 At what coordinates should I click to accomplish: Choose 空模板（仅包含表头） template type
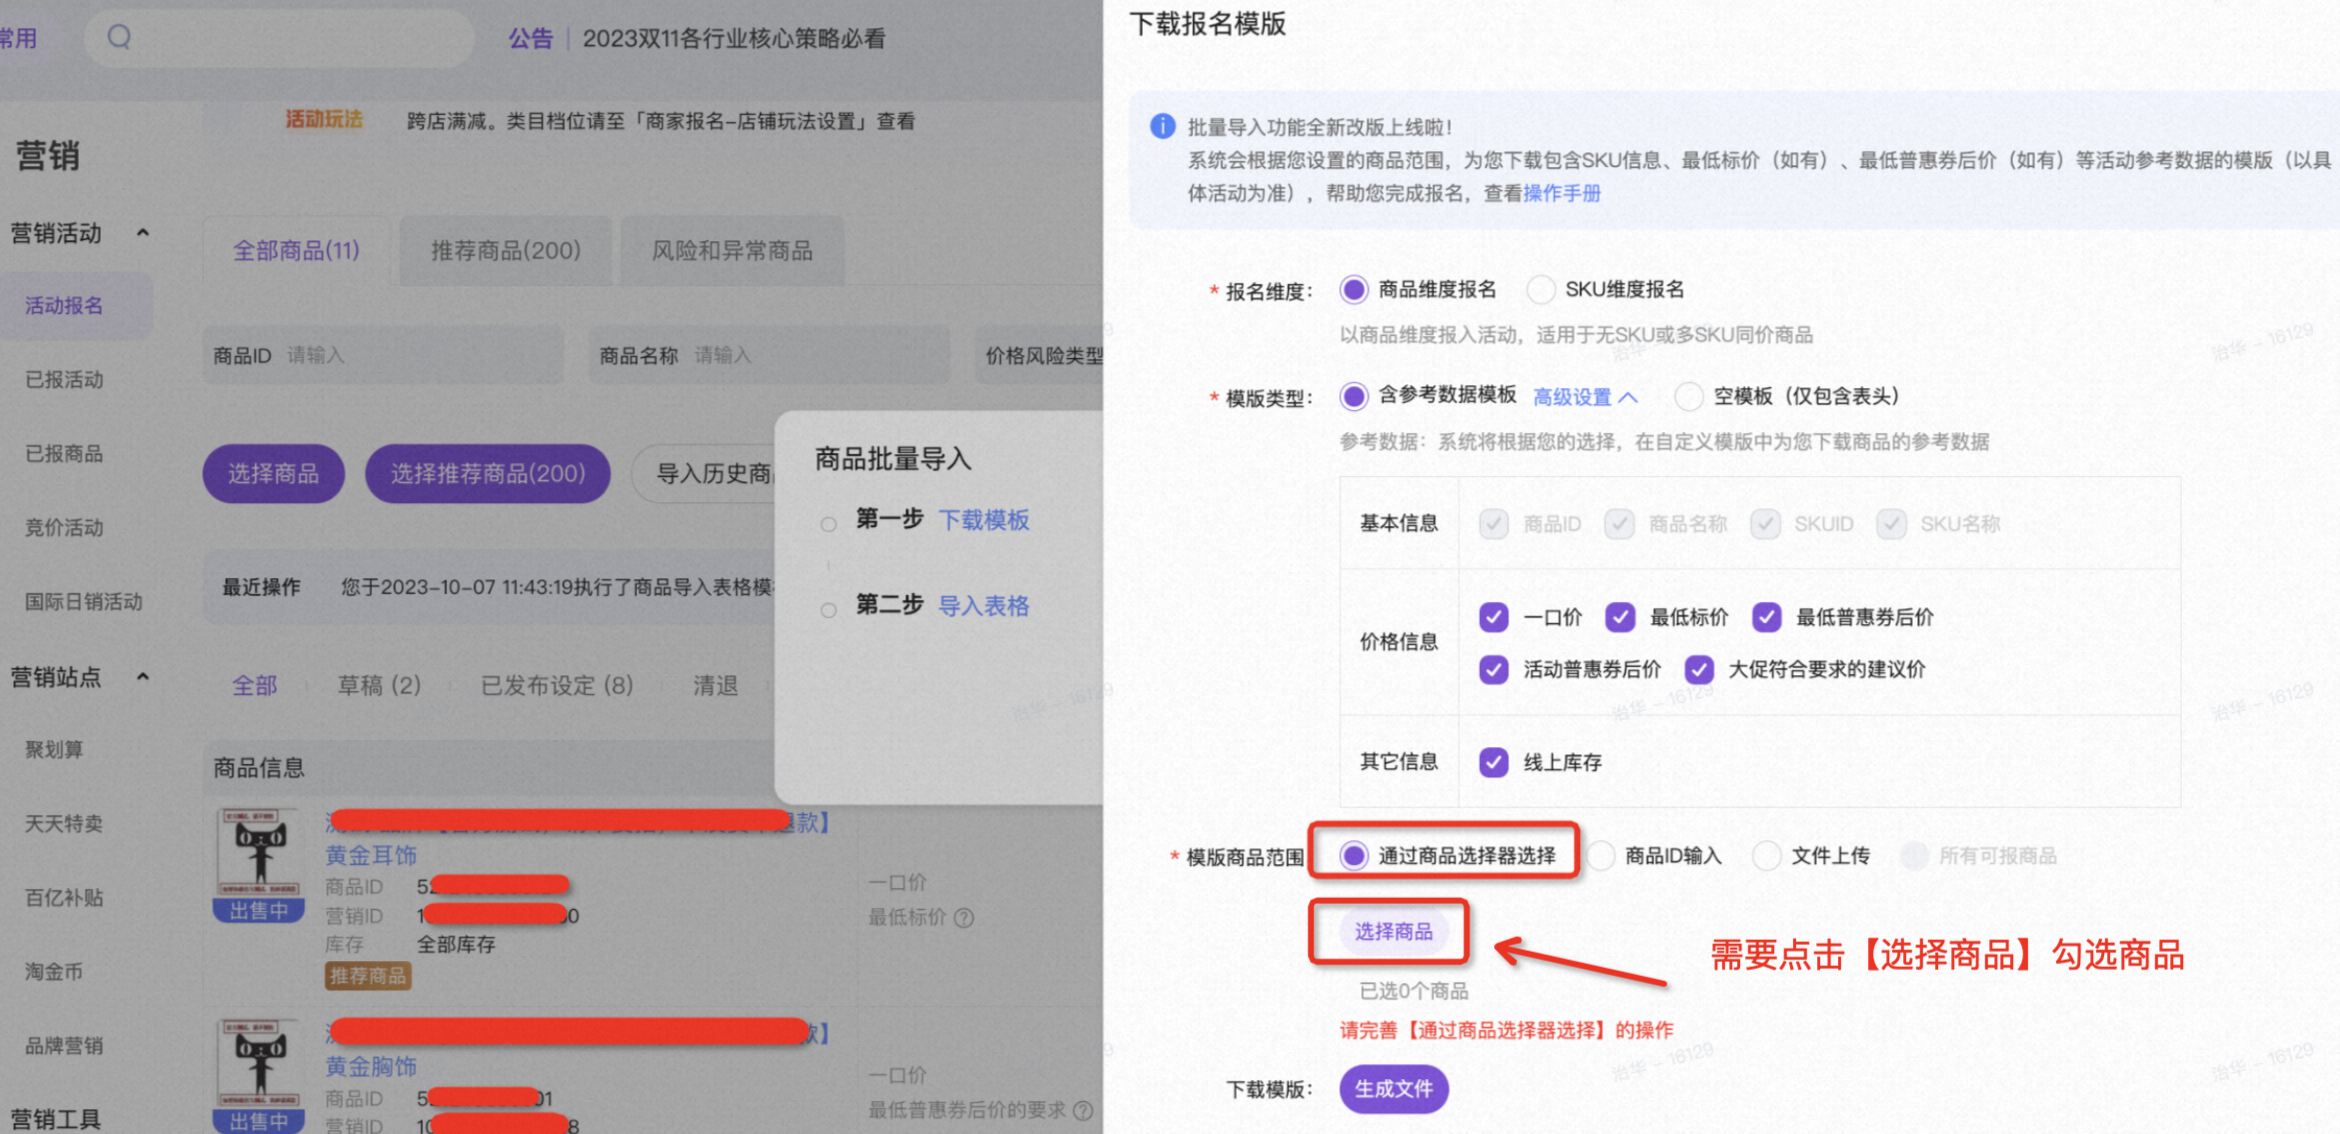[1689, 396]
